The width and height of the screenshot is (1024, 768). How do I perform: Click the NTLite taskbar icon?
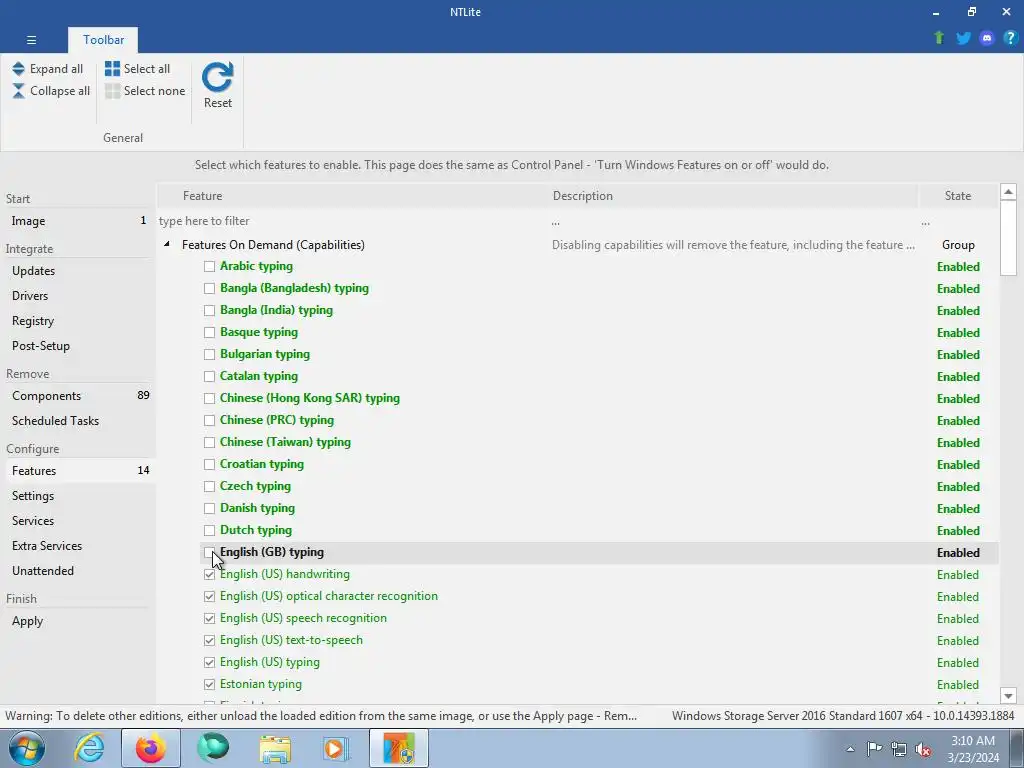[399, 748]
